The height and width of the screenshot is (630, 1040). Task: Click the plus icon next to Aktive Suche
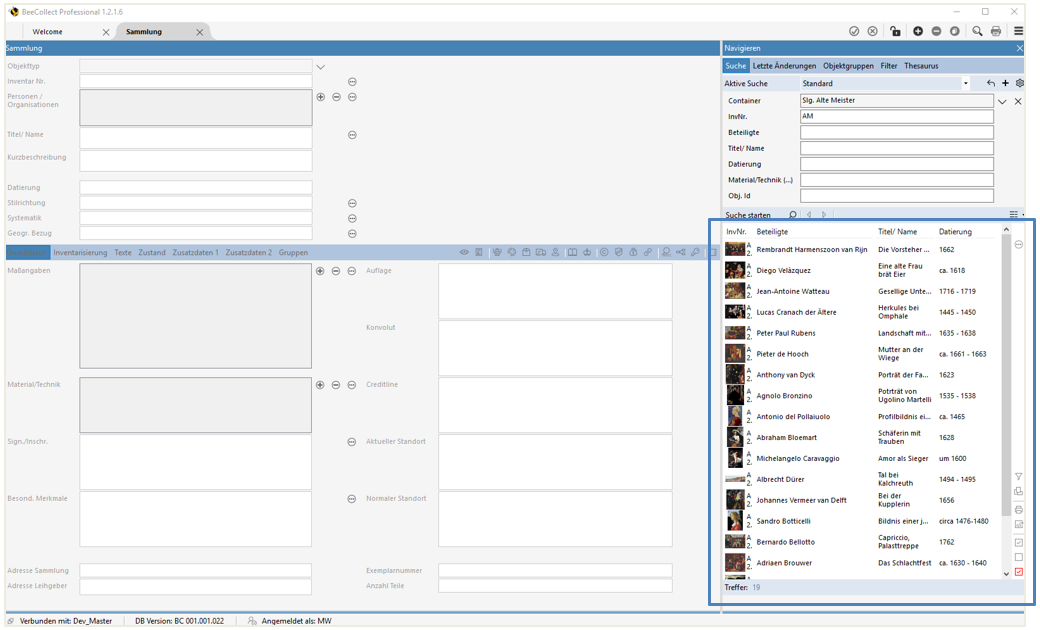click(1005, 84)
